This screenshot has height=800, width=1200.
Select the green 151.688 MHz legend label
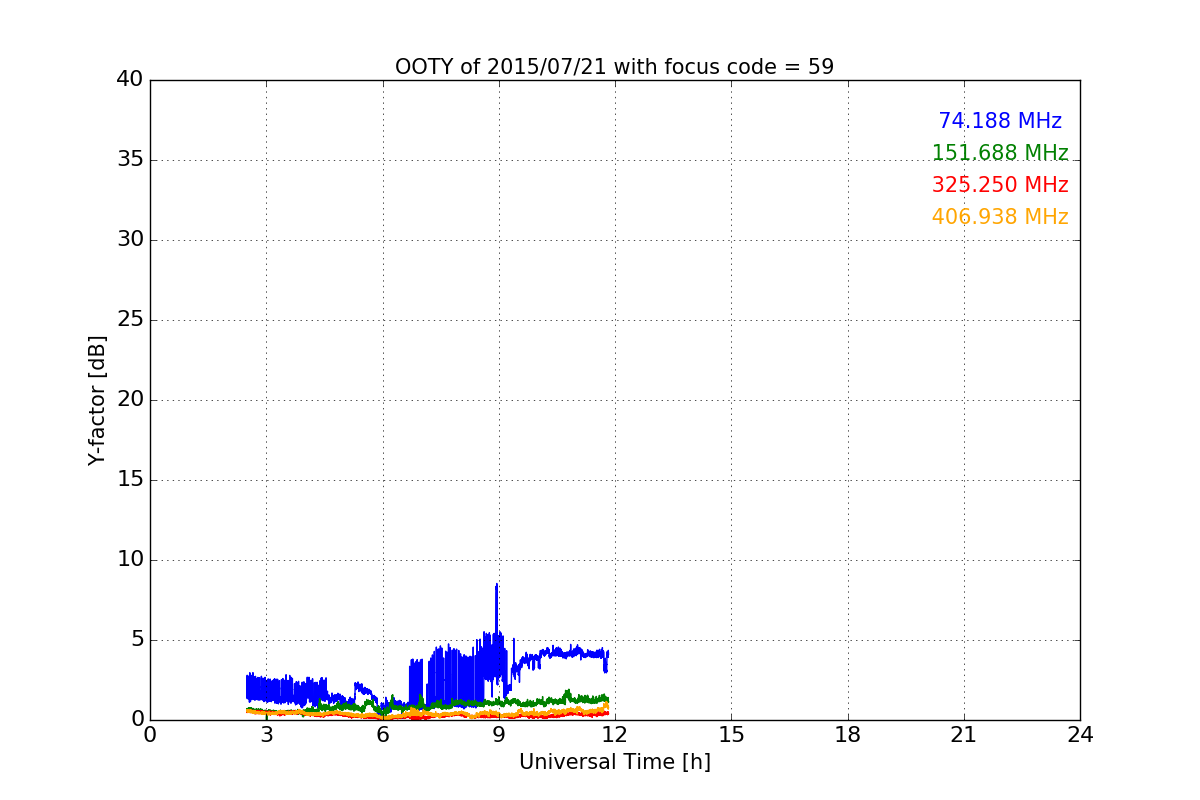[x=1000, y=153]
